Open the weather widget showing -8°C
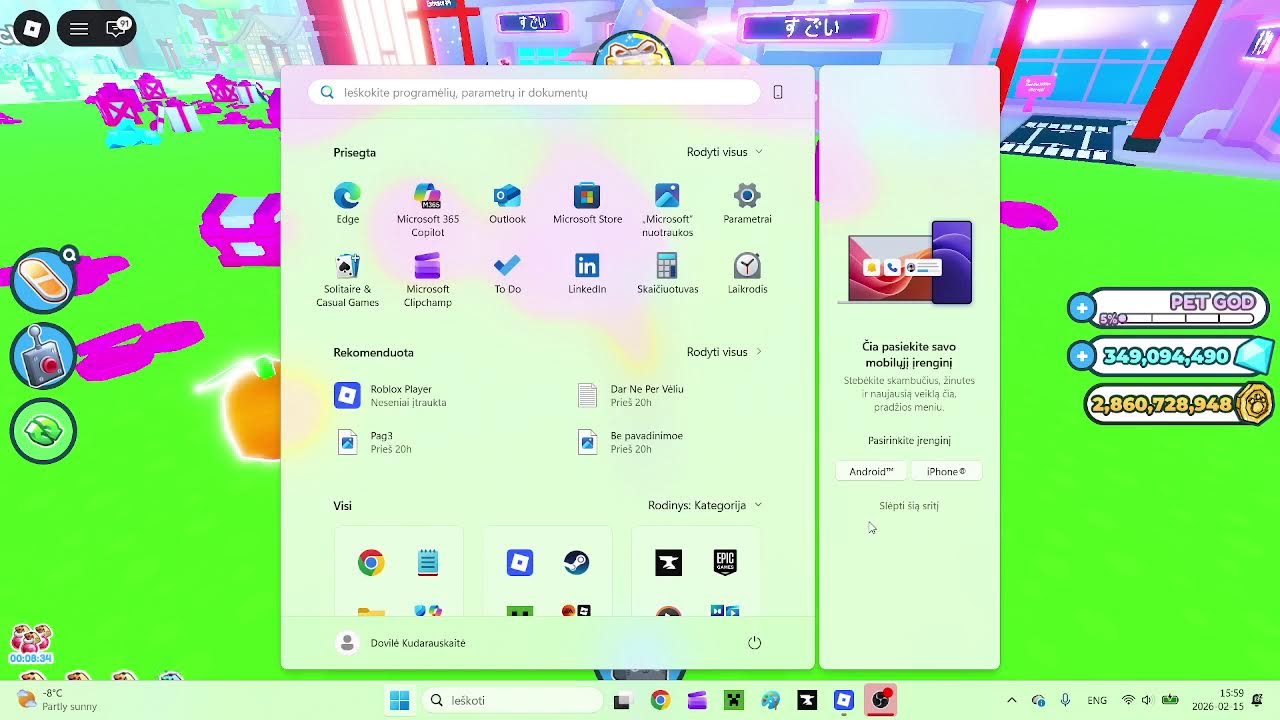The height and width of the screenshot is (720, 1280). [x=58, y=700]
